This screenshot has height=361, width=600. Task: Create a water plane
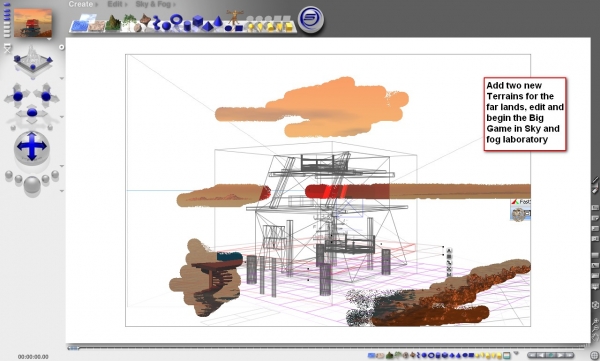(79, 26)
